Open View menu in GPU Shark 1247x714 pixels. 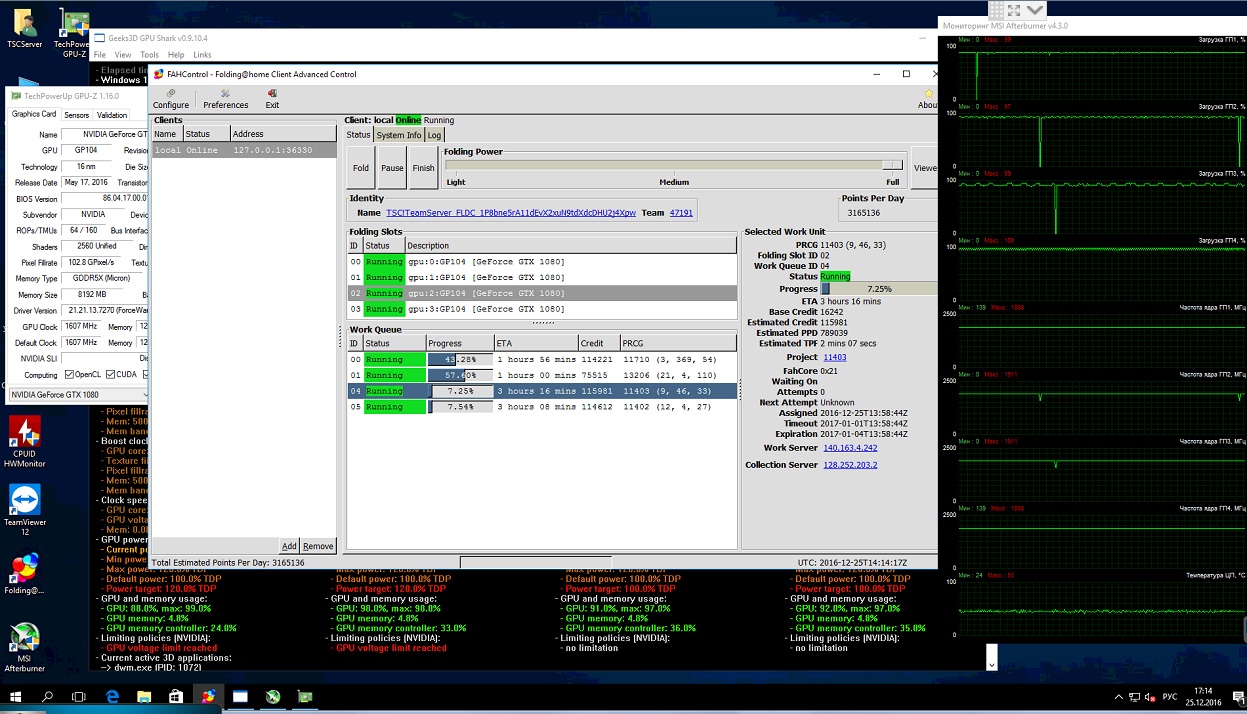click(x=123, y=55)
